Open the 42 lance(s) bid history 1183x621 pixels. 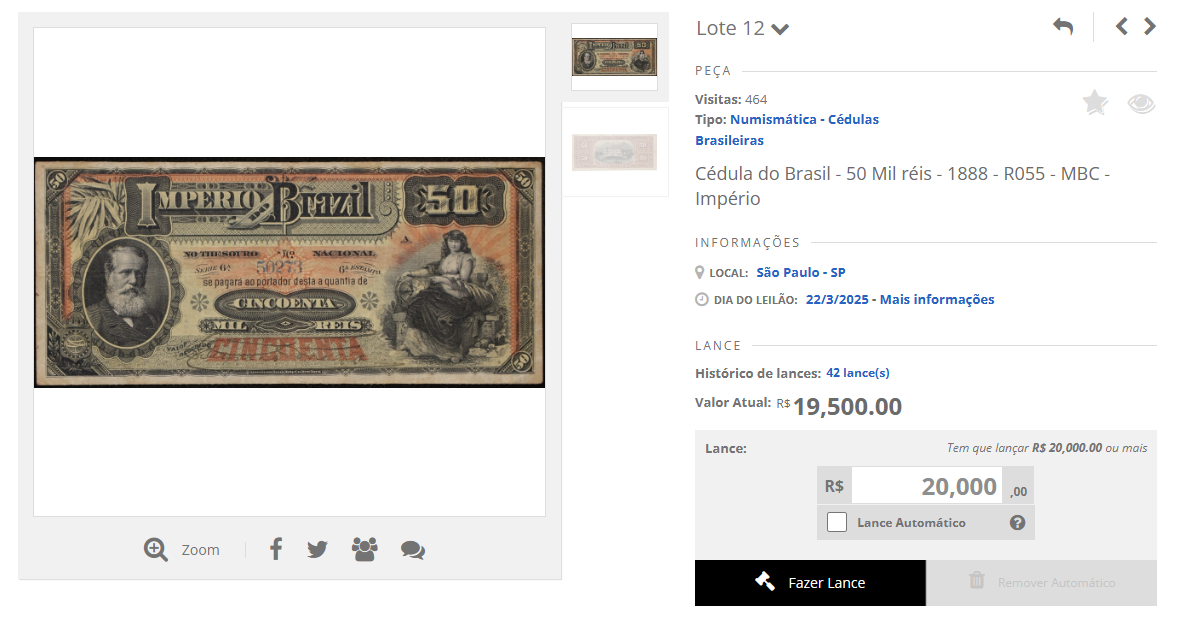(x=858, y=373)
